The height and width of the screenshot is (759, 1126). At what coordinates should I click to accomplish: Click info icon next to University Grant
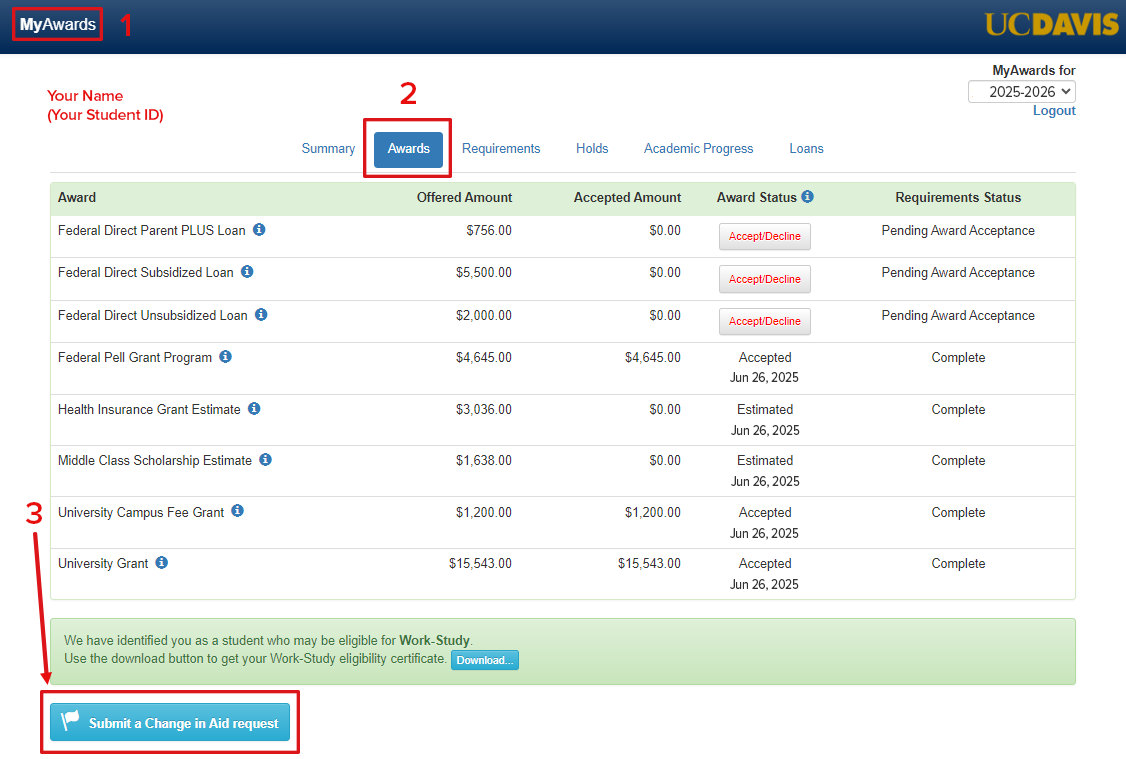point(162,563)
